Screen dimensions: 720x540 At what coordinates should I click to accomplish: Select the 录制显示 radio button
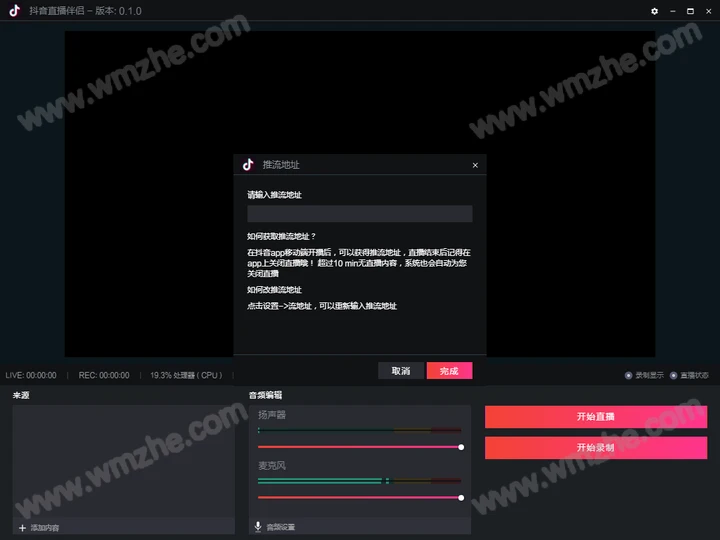click(x=628, y=375)
